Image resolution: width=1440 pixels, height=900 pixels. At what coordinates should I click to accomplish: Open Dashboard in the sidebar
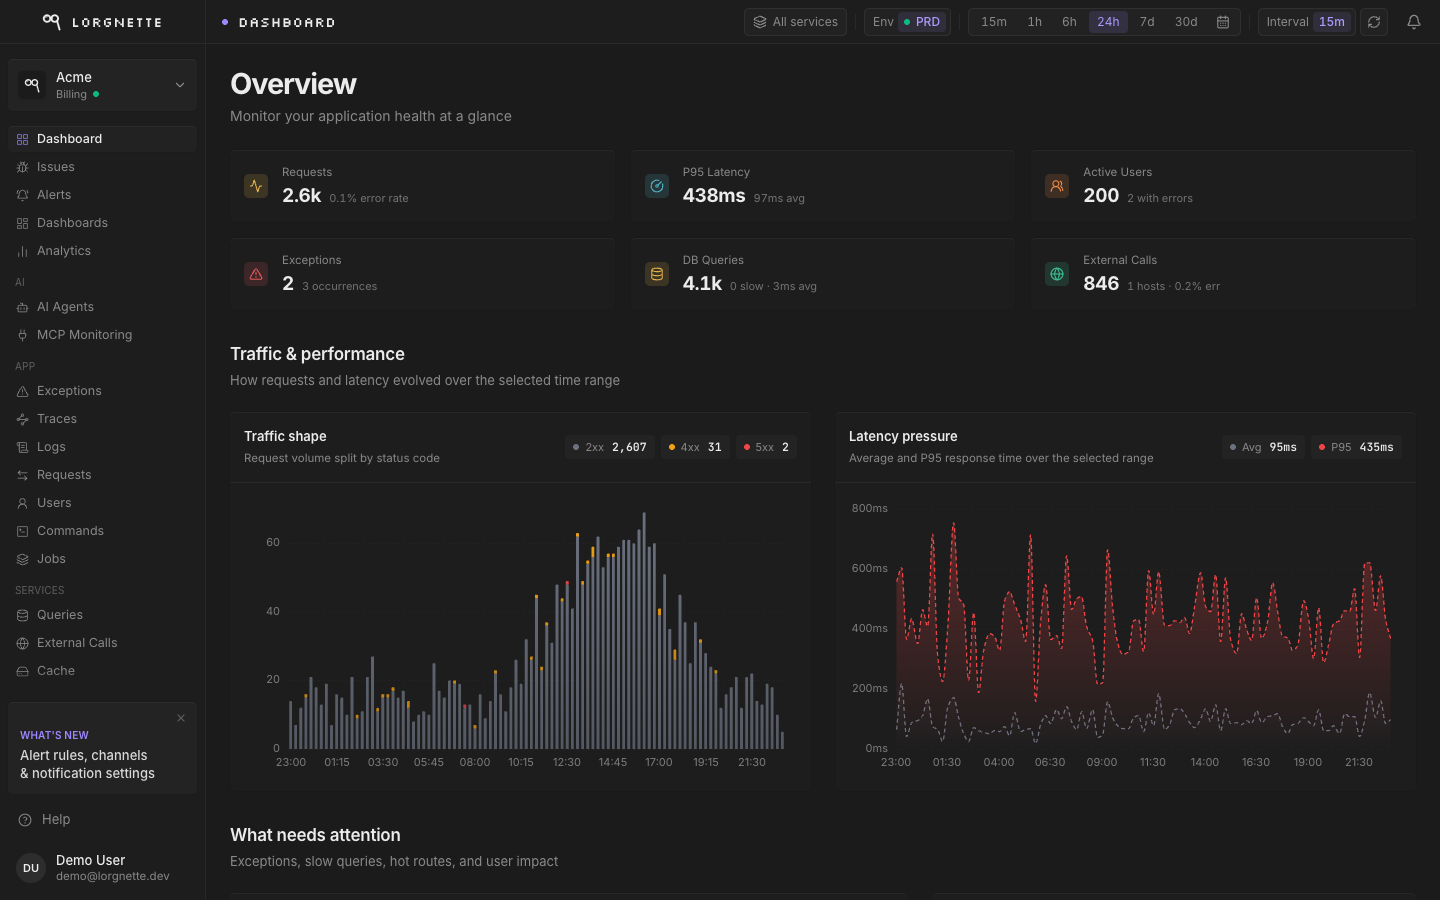point(102,139)
